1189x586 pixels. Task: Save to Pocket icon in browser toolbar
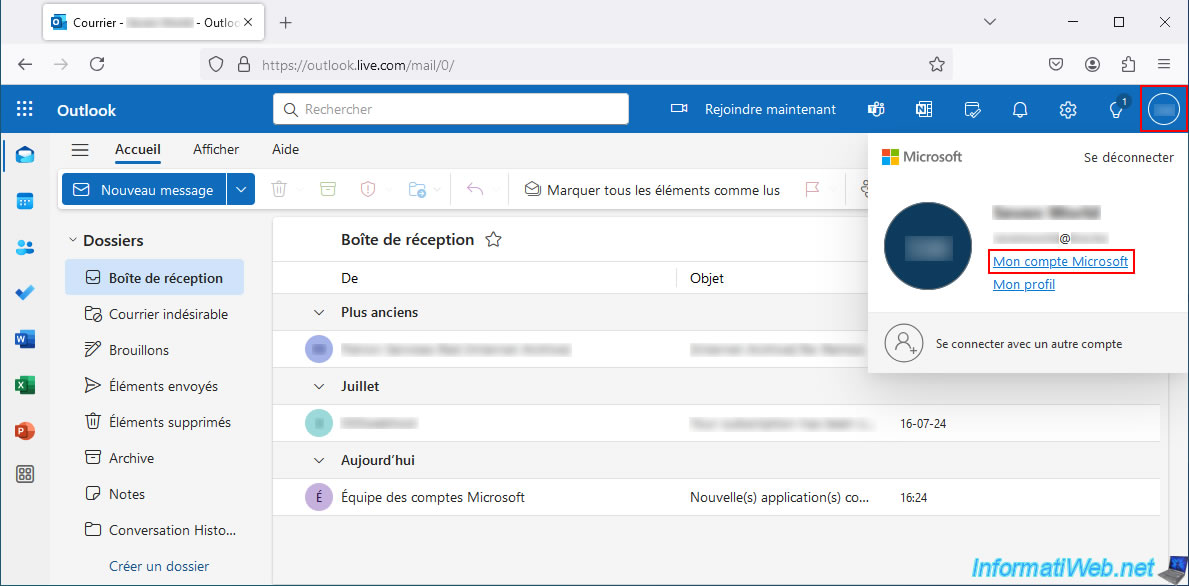click(1056, 64)
